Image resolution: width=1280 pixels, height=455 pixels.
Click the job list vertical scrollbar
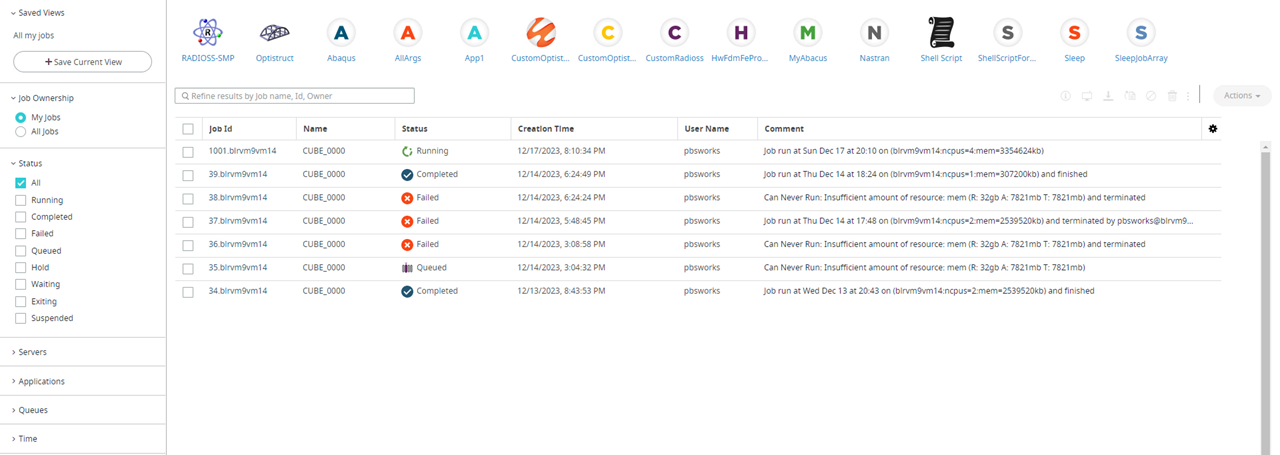click(x=1265, y=300)
